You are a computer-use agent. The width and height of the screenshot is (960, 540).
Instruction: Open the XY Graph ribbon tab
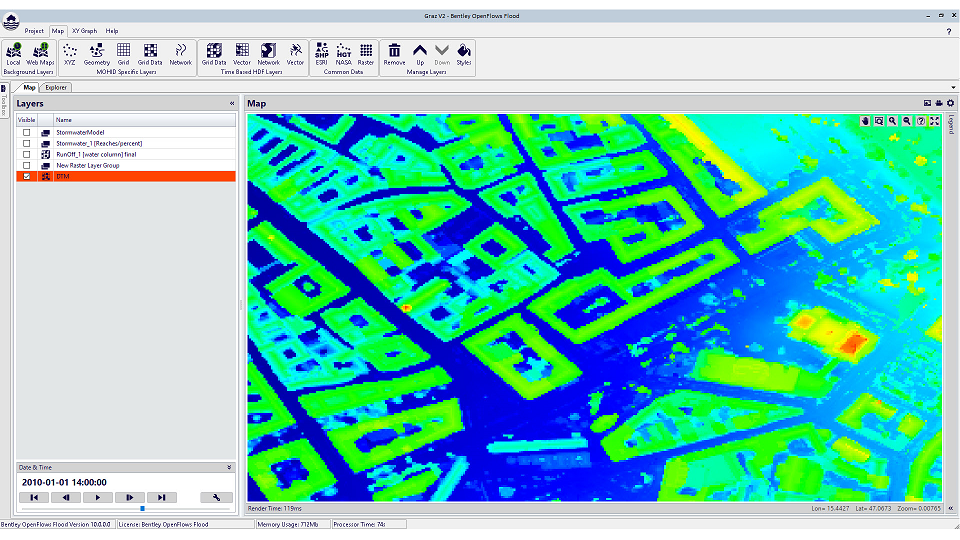(x=84, y=31)
